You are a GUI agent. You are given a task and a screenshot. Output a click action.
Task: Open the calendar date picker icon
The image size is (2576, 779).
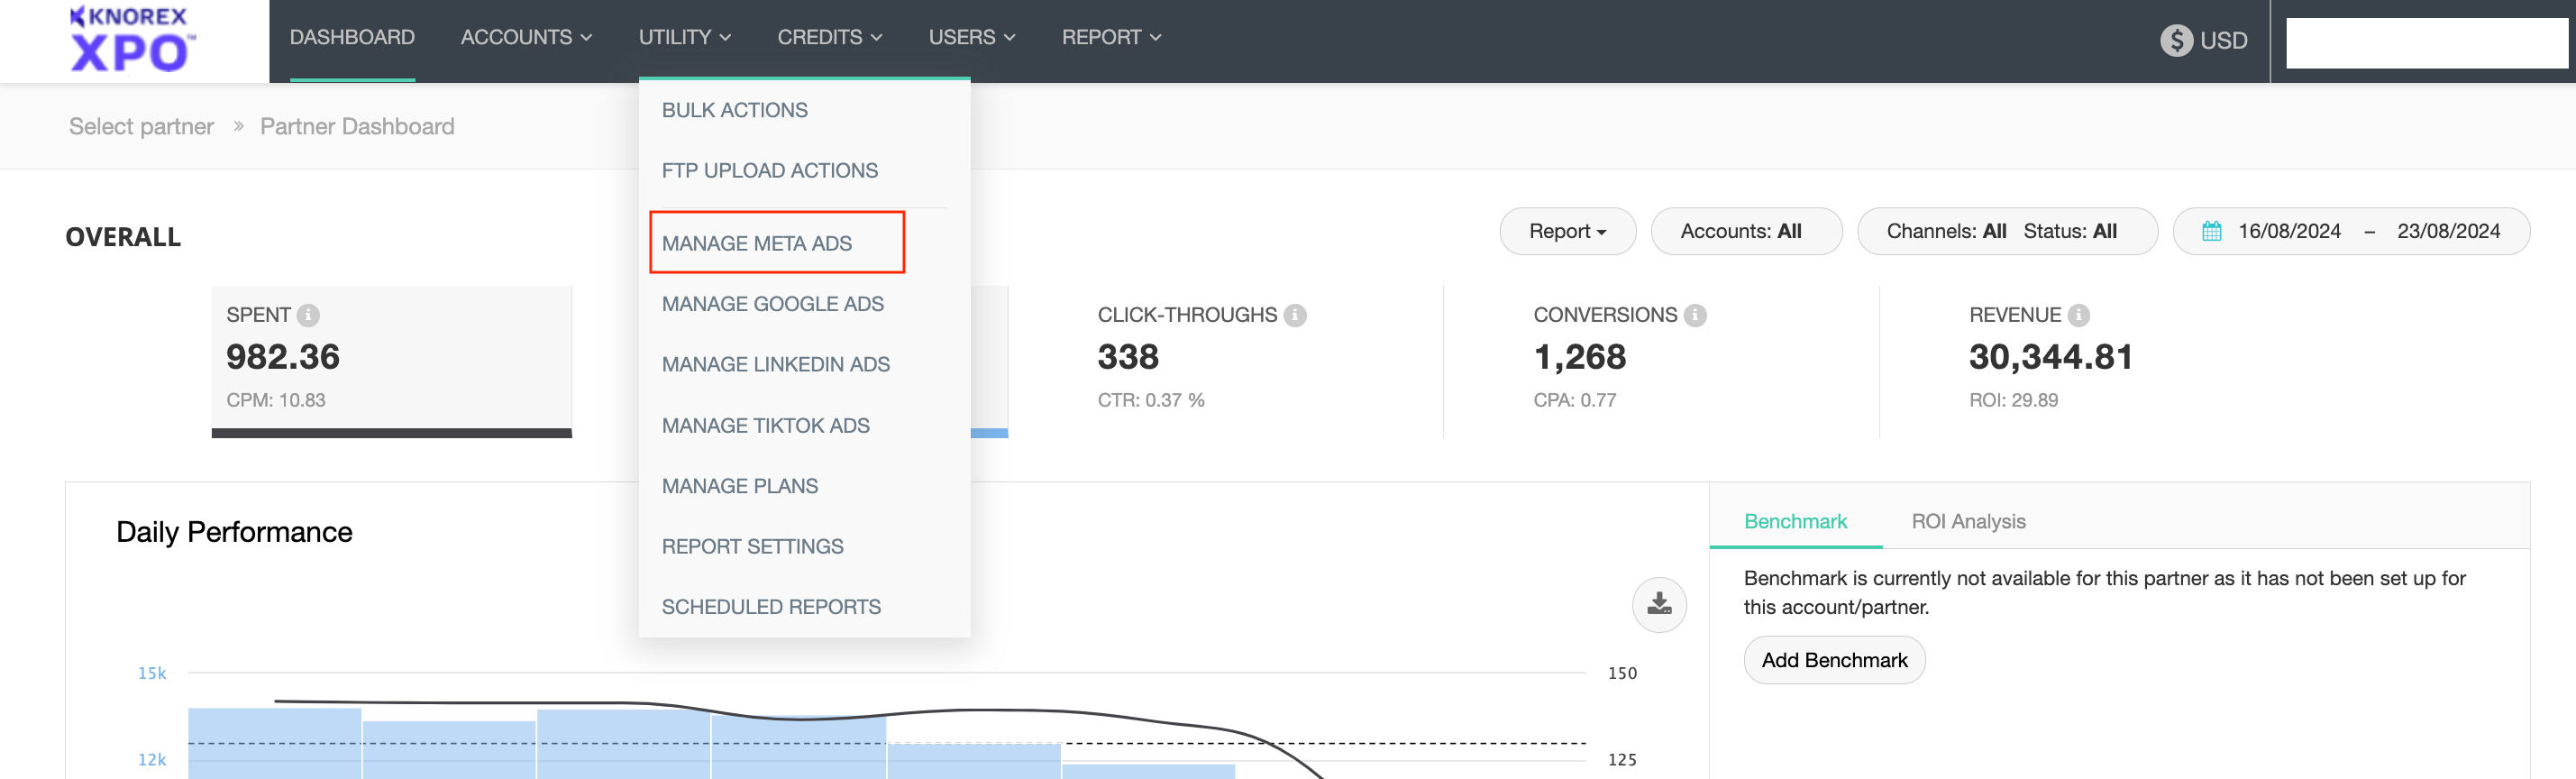click(x=2211, y=231)
